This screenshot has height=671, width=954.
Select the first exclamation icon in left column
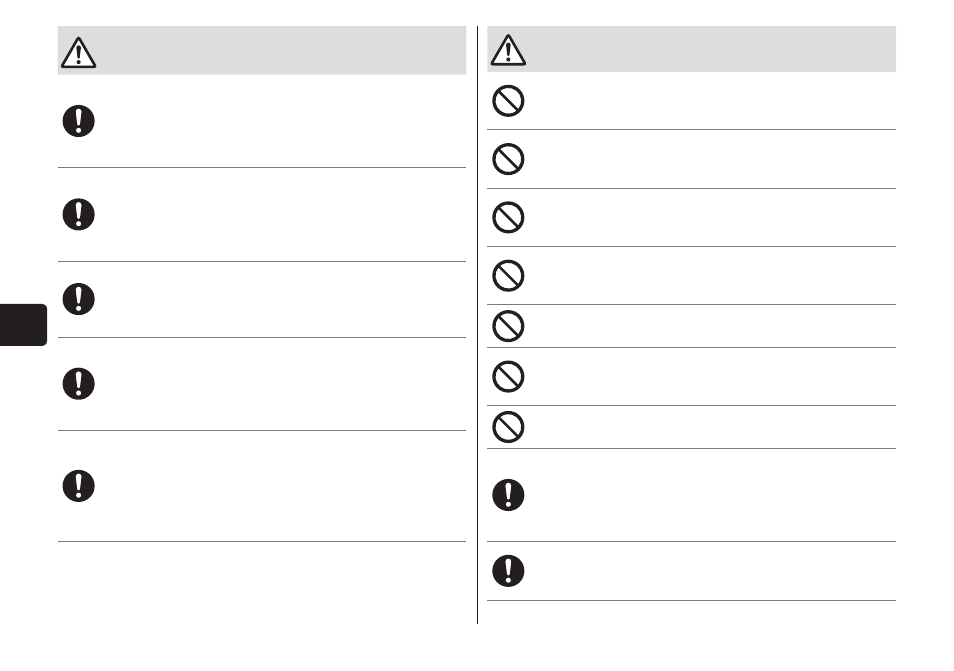78,121
